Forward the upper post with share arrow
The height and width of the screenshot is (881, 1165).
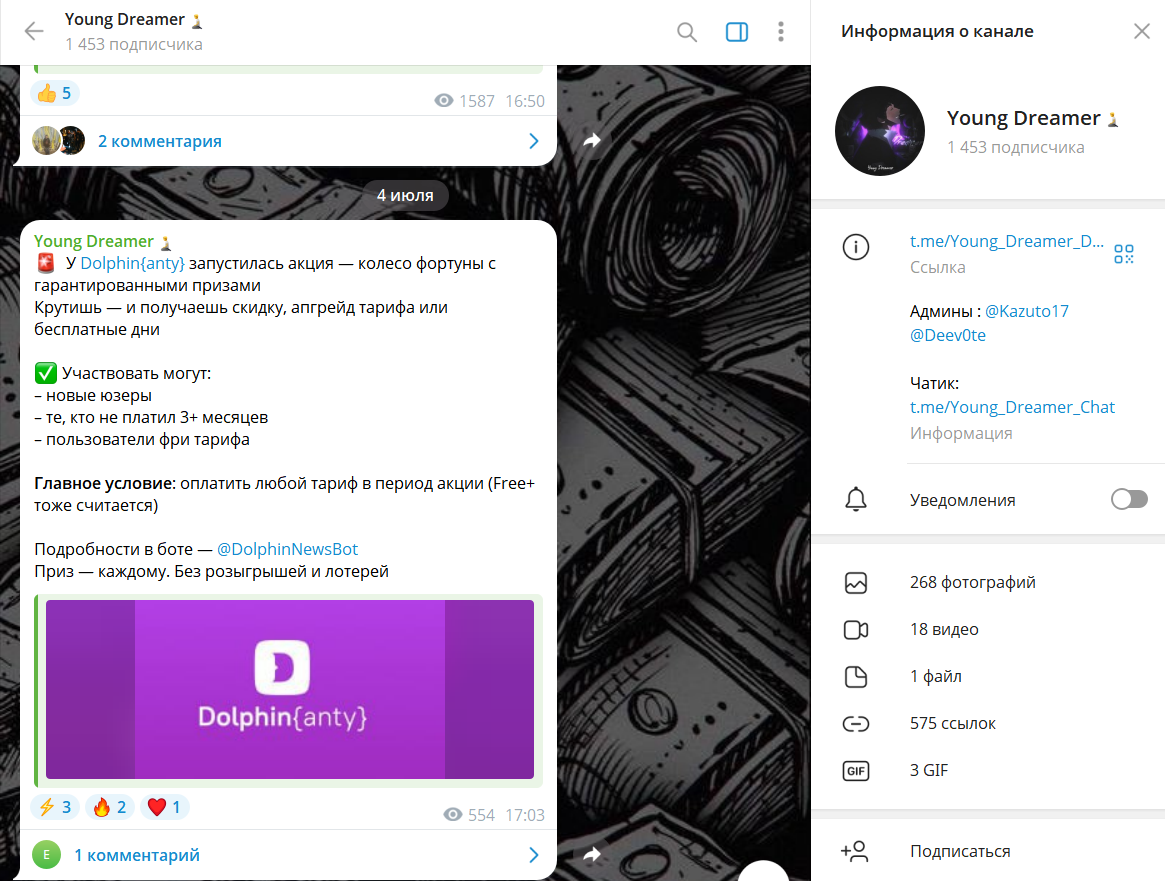[x=591, y=140]
